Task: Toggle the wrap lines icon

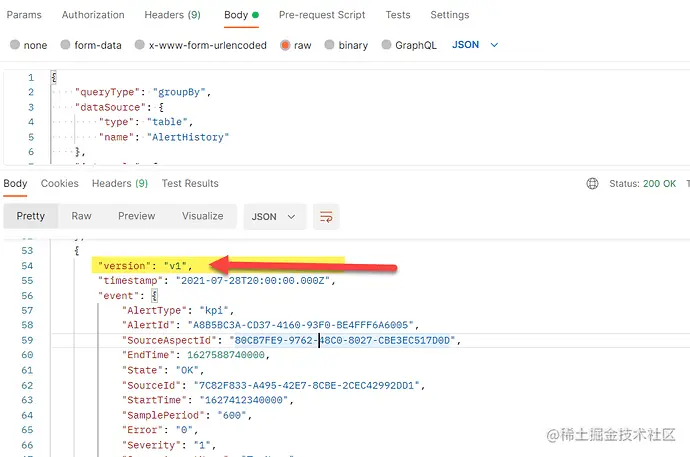Action: (326, 216)
